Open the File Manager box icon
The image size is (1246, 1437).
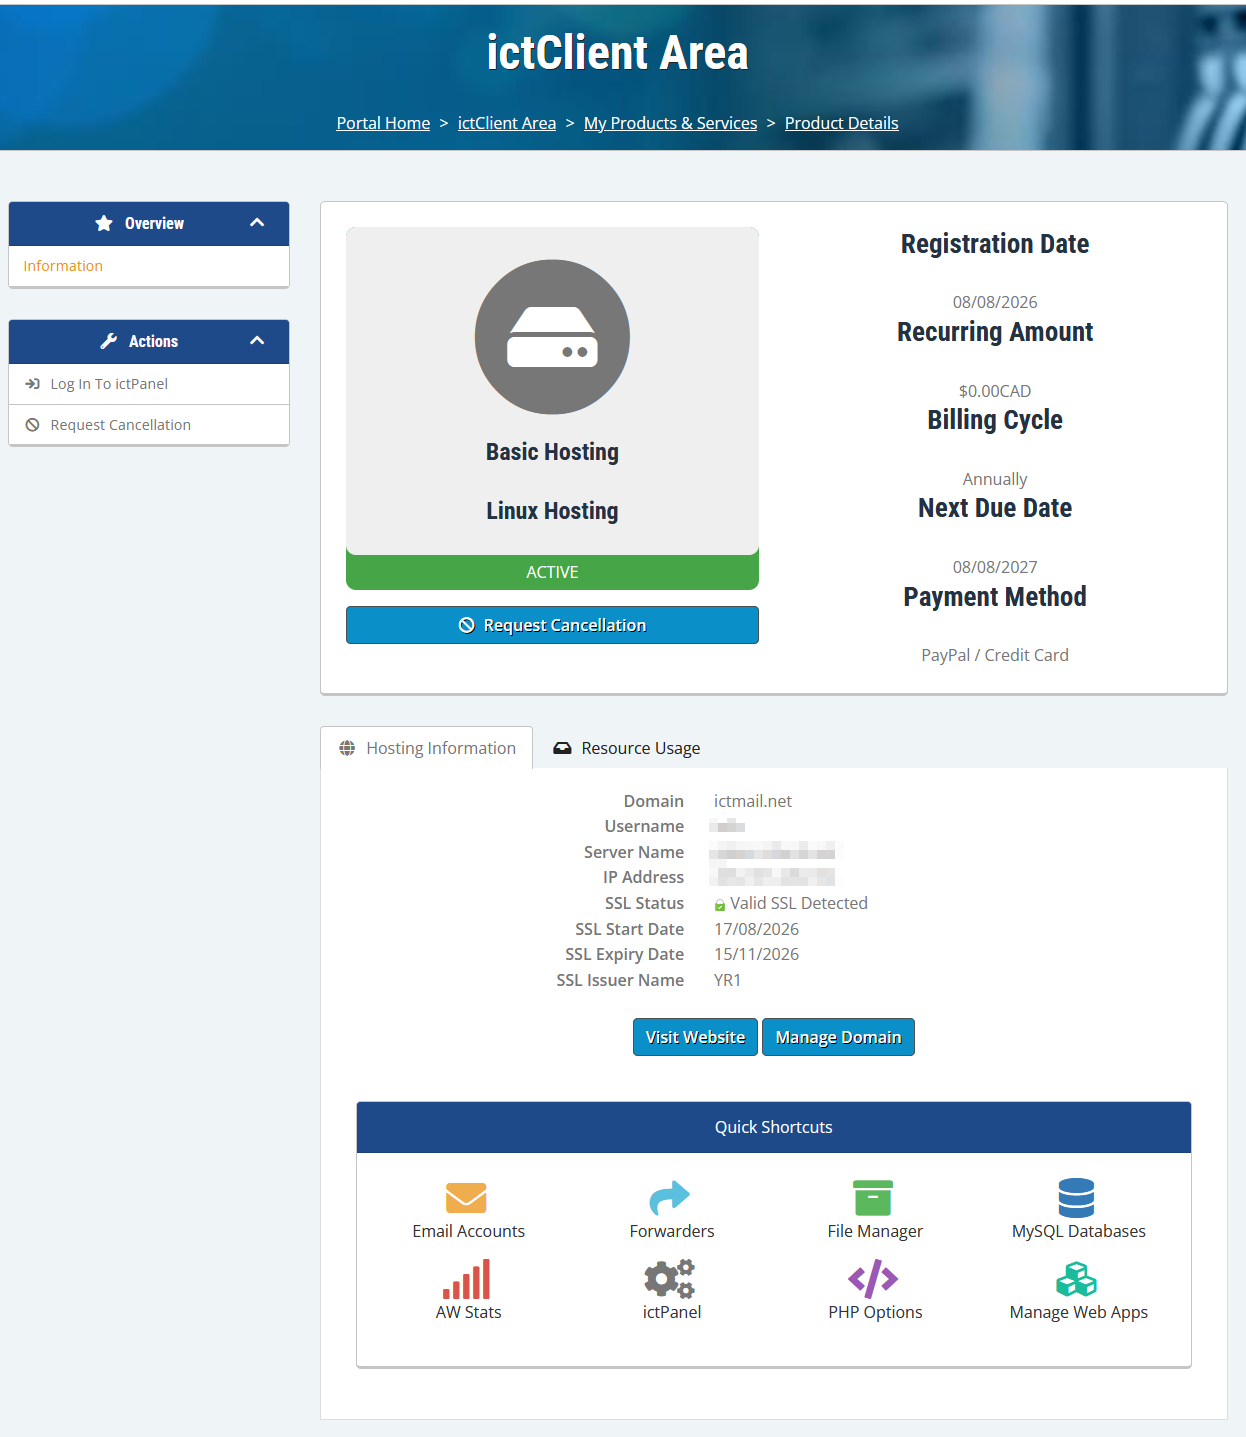tap(873, 1197)
